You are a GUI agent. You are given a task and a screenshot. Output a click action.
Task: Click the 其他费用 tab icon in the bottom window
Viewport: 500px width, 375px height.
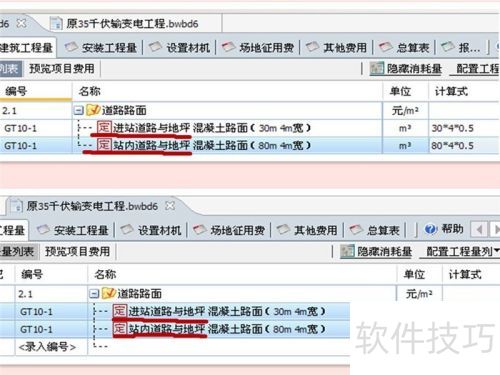(284, 230)
